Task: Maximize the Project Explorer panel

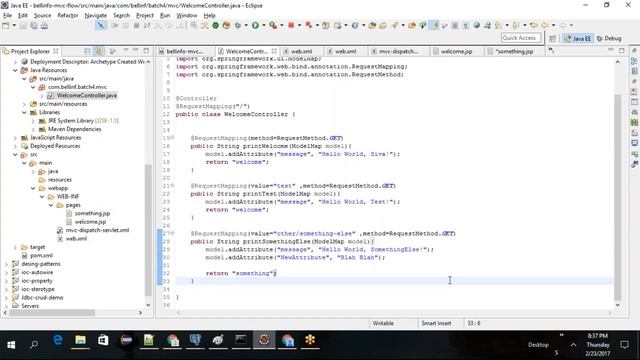Action: (146, 51)
